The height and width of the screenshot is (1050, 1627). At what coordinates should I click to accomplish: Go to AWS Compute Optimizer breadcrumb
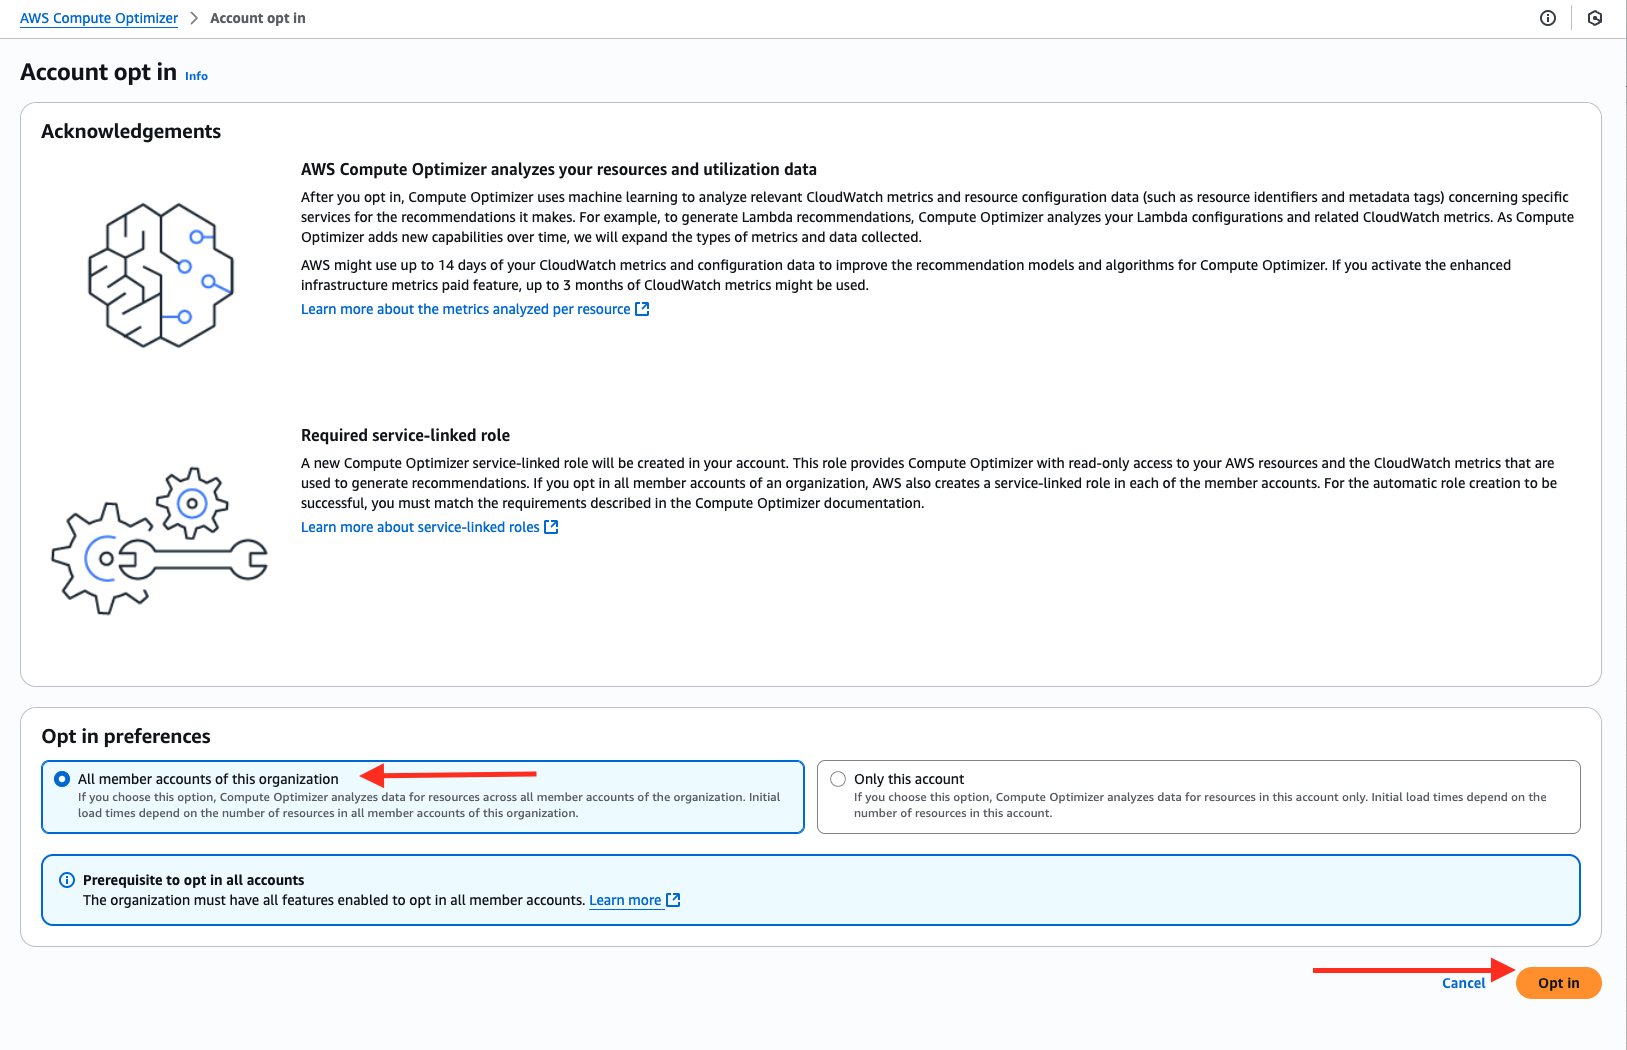coord(99,18)
